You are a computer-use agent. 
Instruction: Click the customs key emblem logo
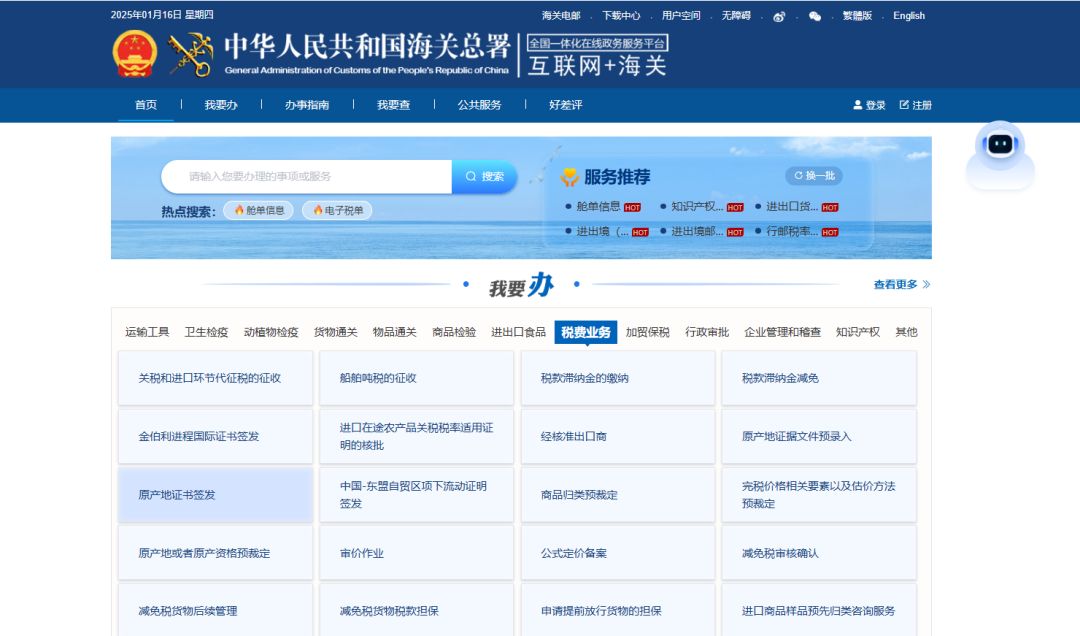click(190, 55)
